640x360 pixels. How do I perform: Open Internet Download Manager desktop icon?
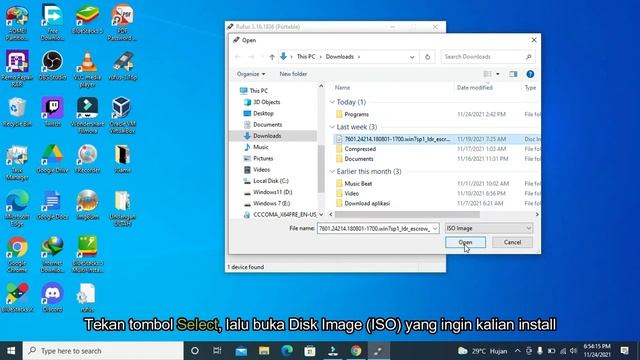tap(52, 255)
